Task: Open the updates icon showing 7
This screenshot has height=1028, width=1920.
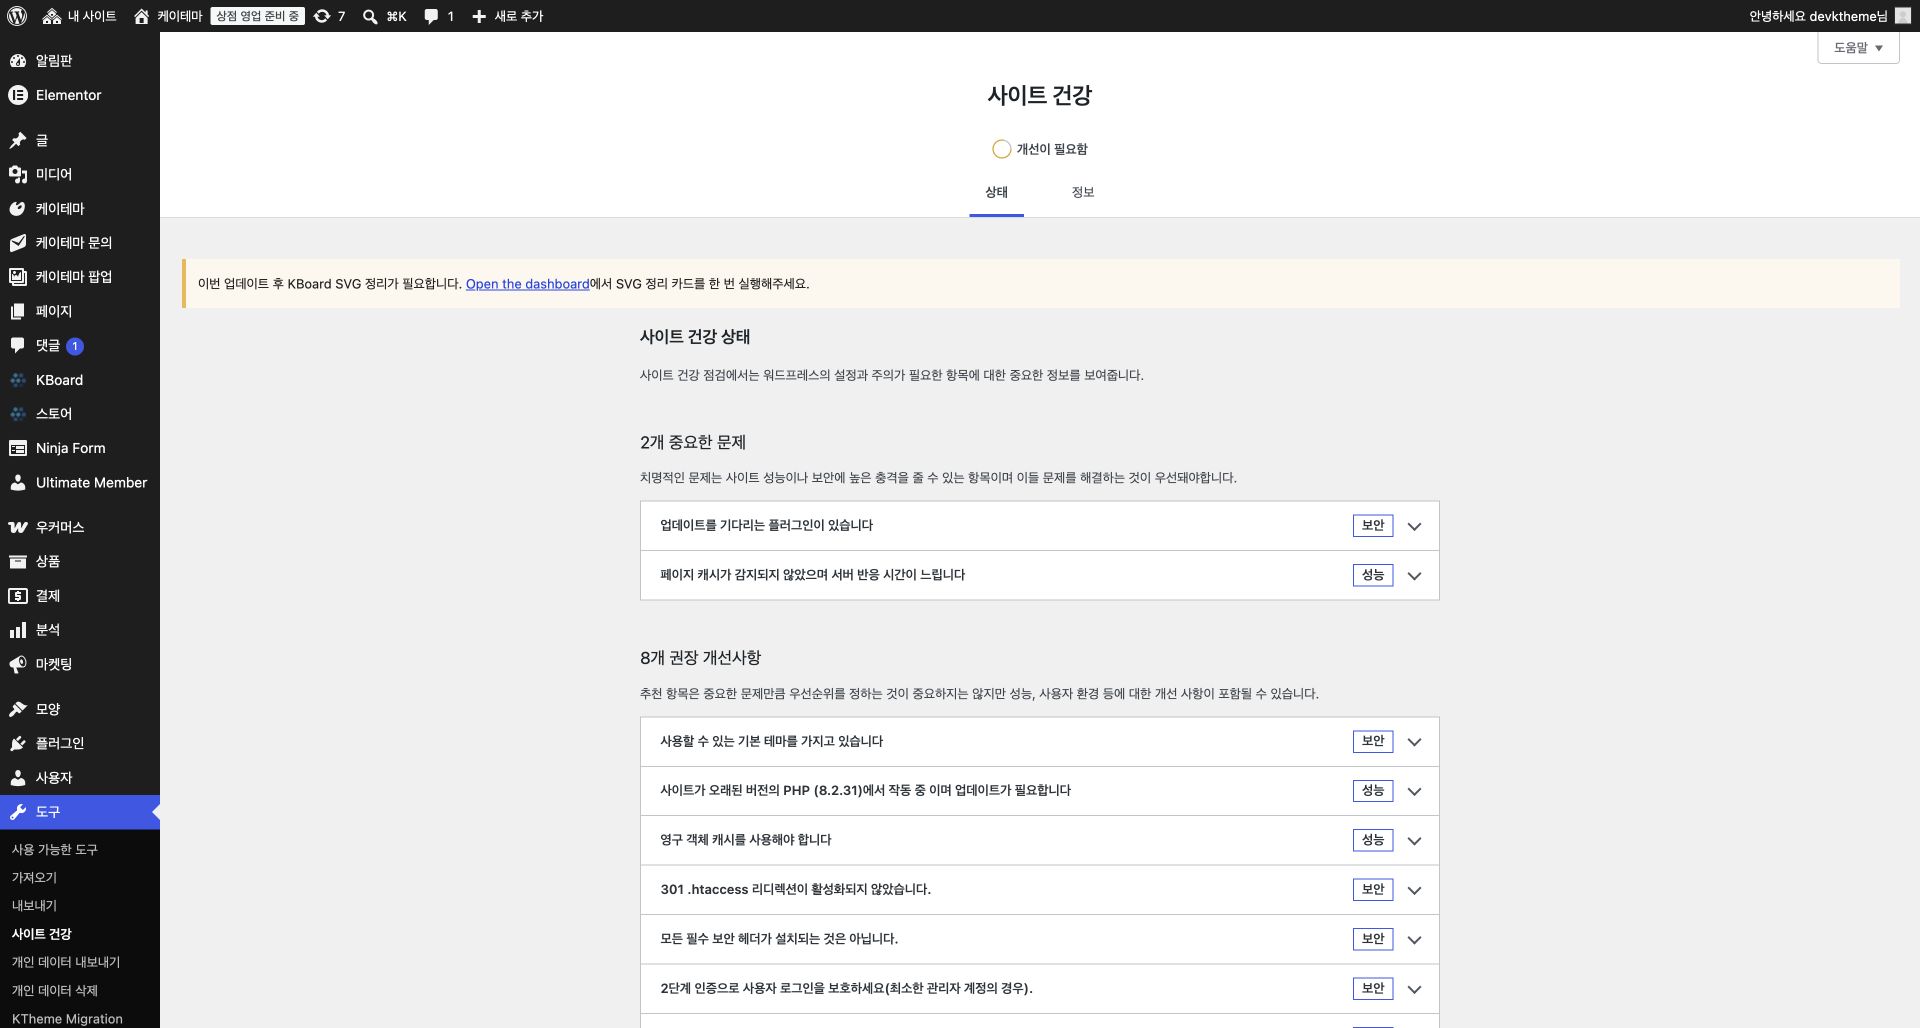Action: [x=322, y=16]
